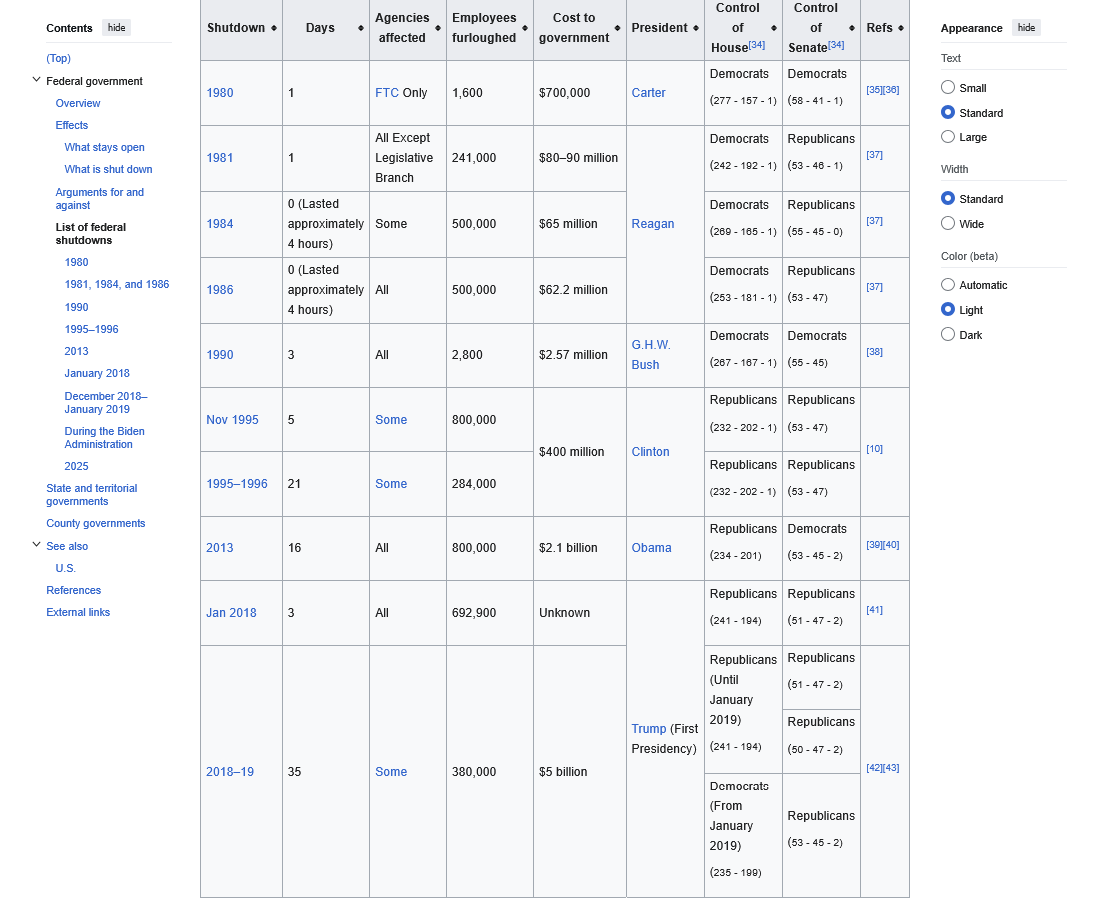Open the FTC agency link
This screenshot has width=1113, height=900.
coord(386,93)
